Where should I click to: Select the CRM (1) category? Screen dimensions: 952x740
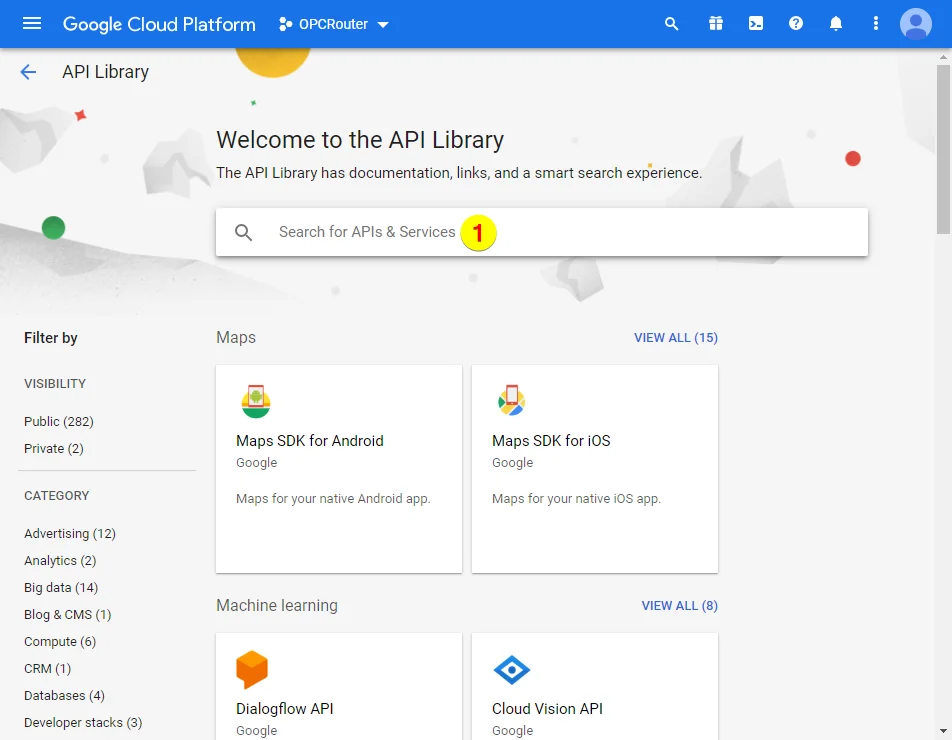click(x=47, y=668)
